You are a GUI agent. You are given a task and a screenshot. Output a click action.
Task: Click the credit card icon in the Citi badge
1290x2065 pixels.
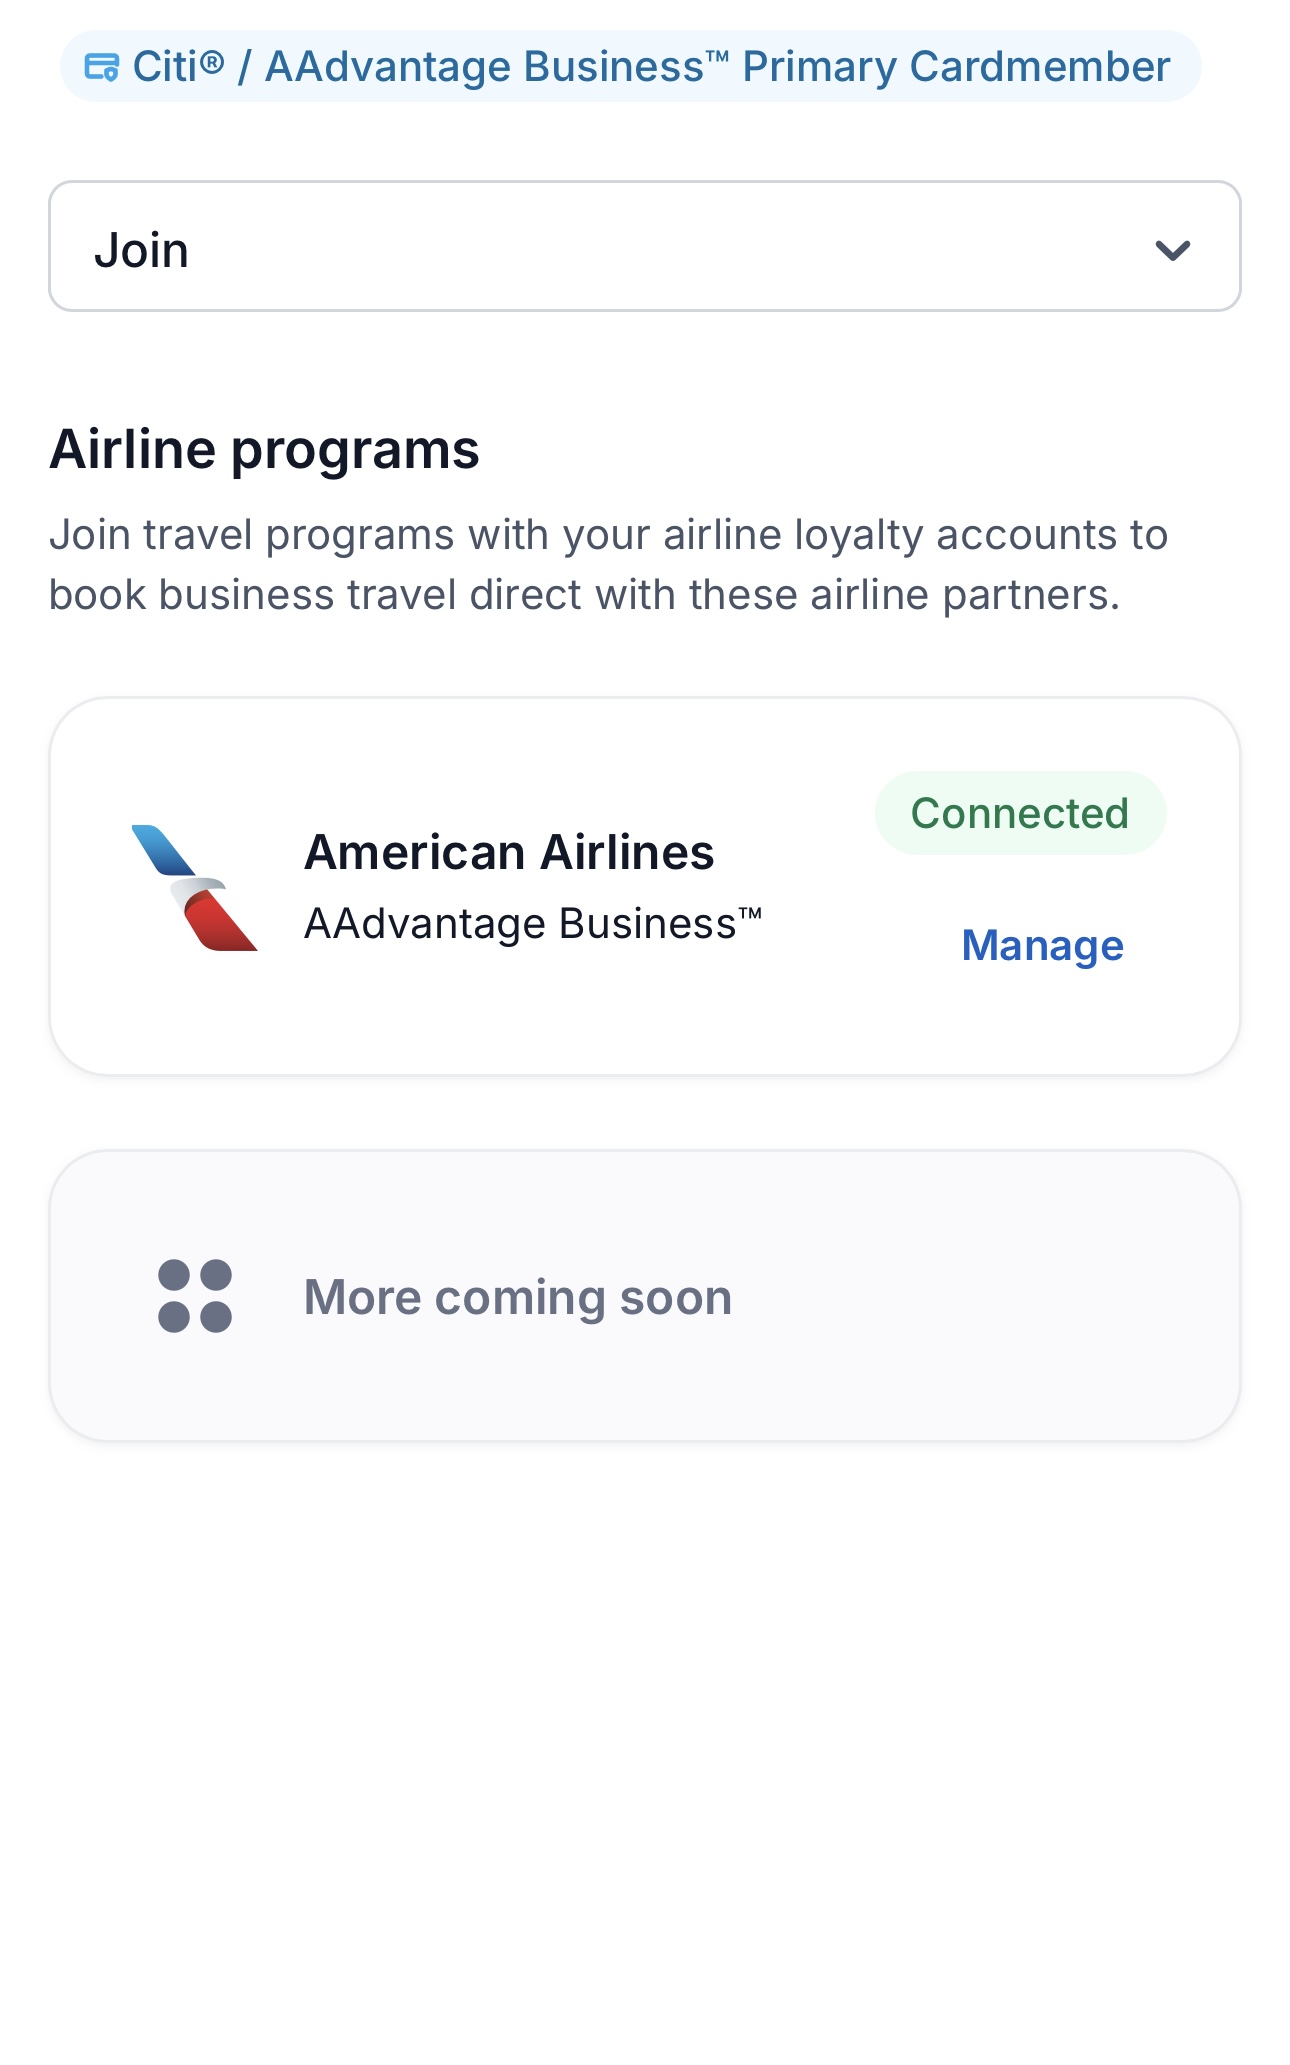(x=101, y=67)
